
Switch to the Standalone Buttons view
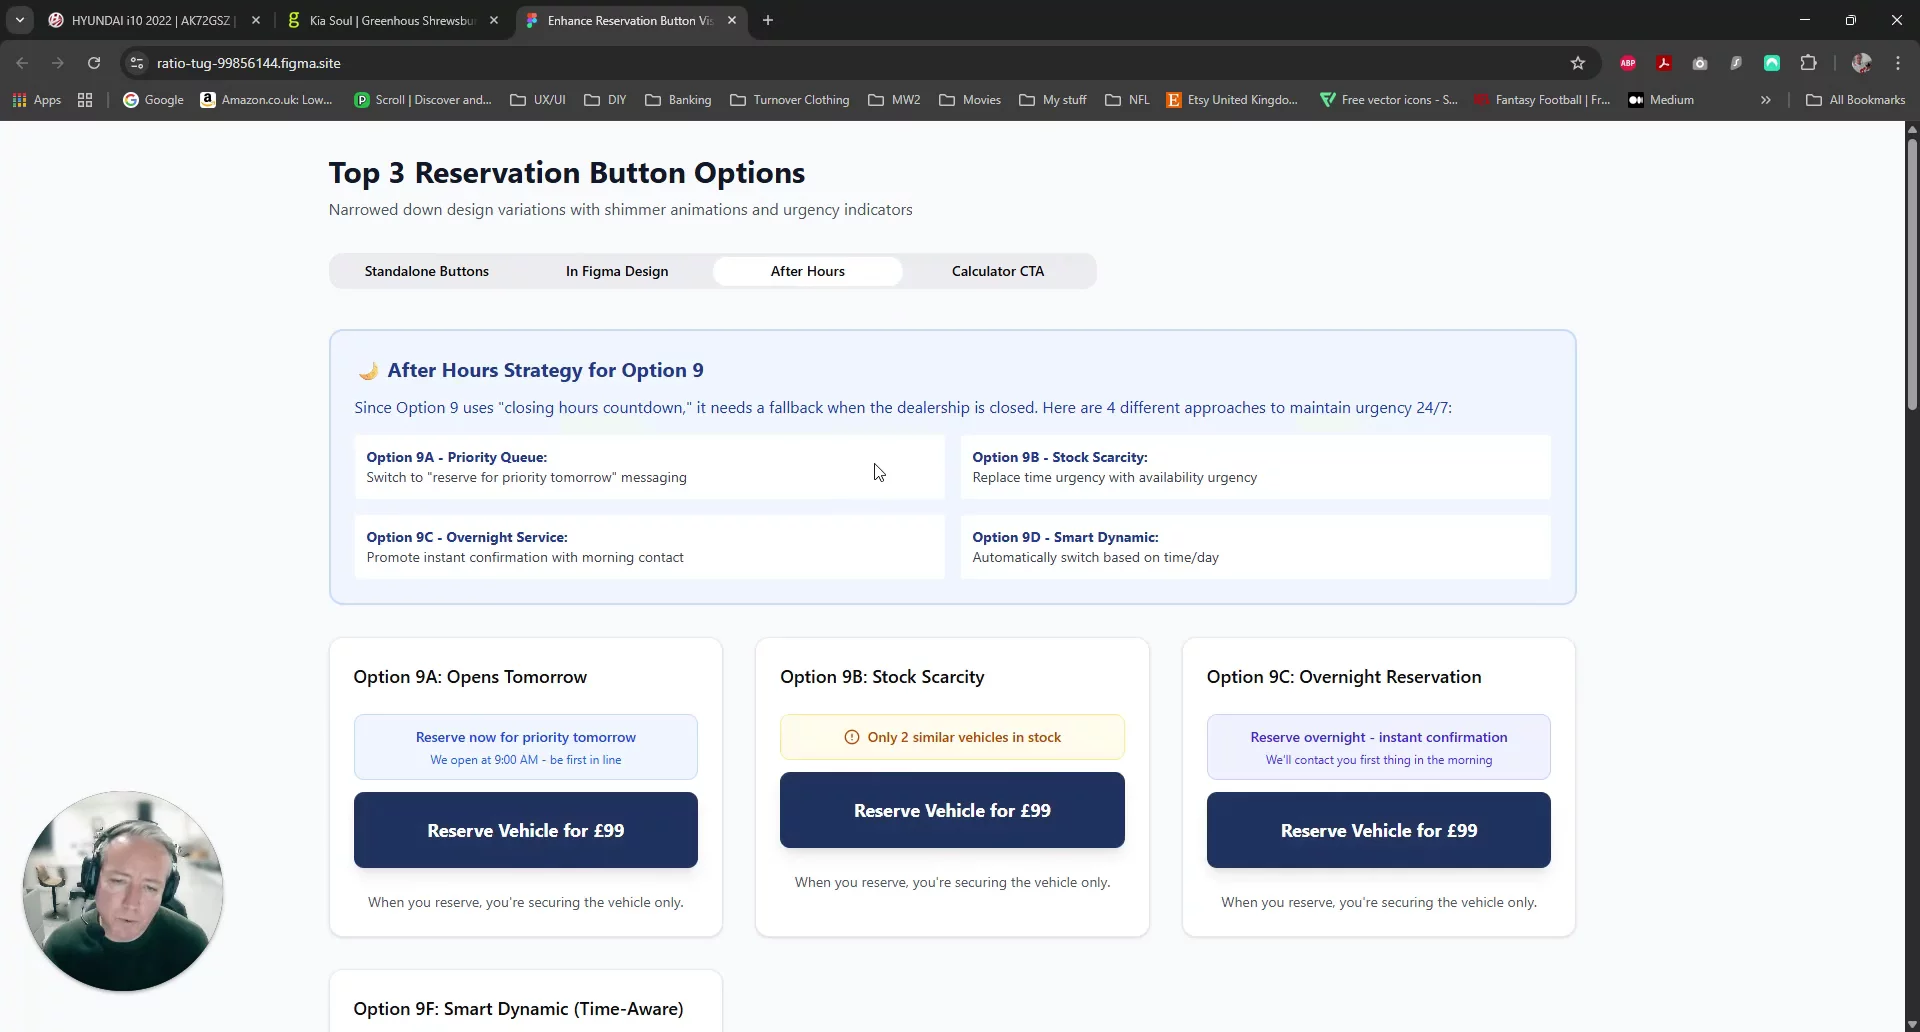pyautogui.click(x=426, y=271)
